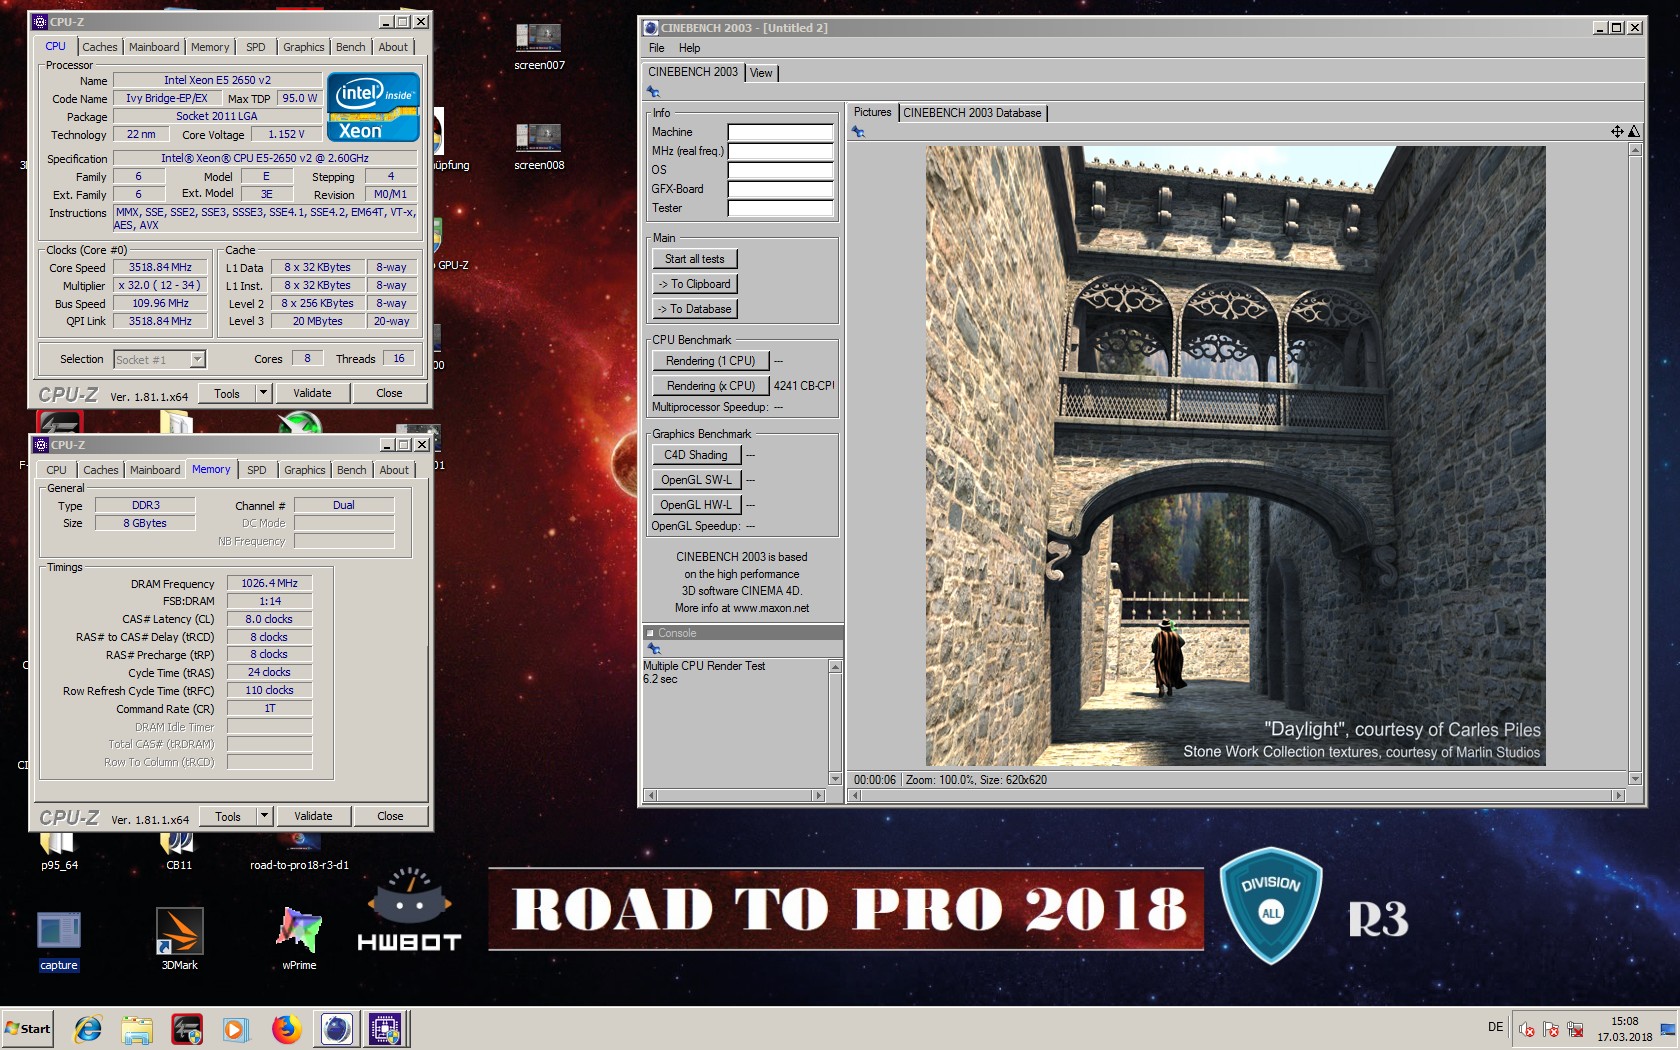Image resolution: width=1680 pixels, height=1050 pixels.
Task: Open the screen008 desktop file
Action: click(539, 146)
